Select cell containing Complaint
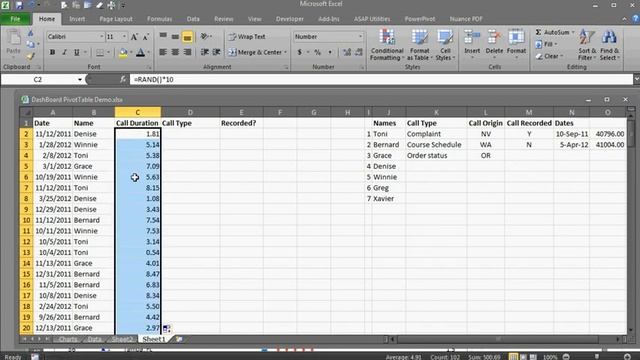Screen dimensions: 640x360 tap(436, 134)
